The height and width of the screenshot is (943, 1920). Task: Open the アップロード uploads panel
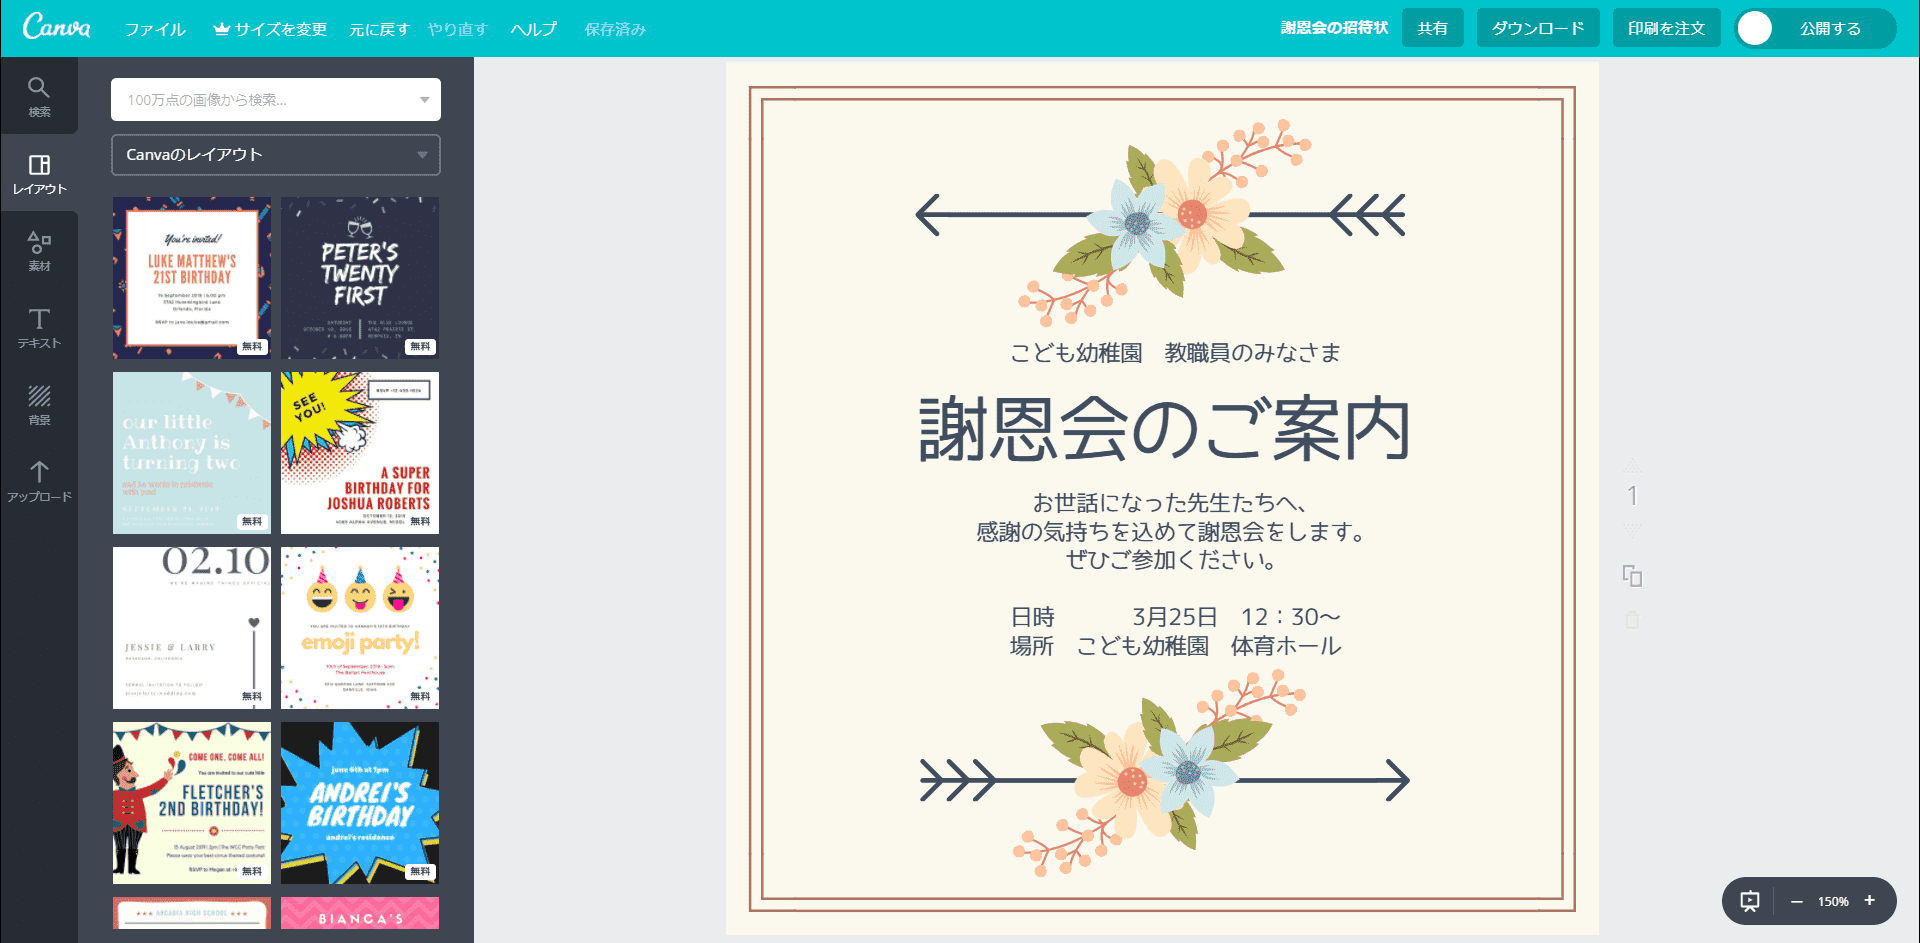[x=39, y=481]
